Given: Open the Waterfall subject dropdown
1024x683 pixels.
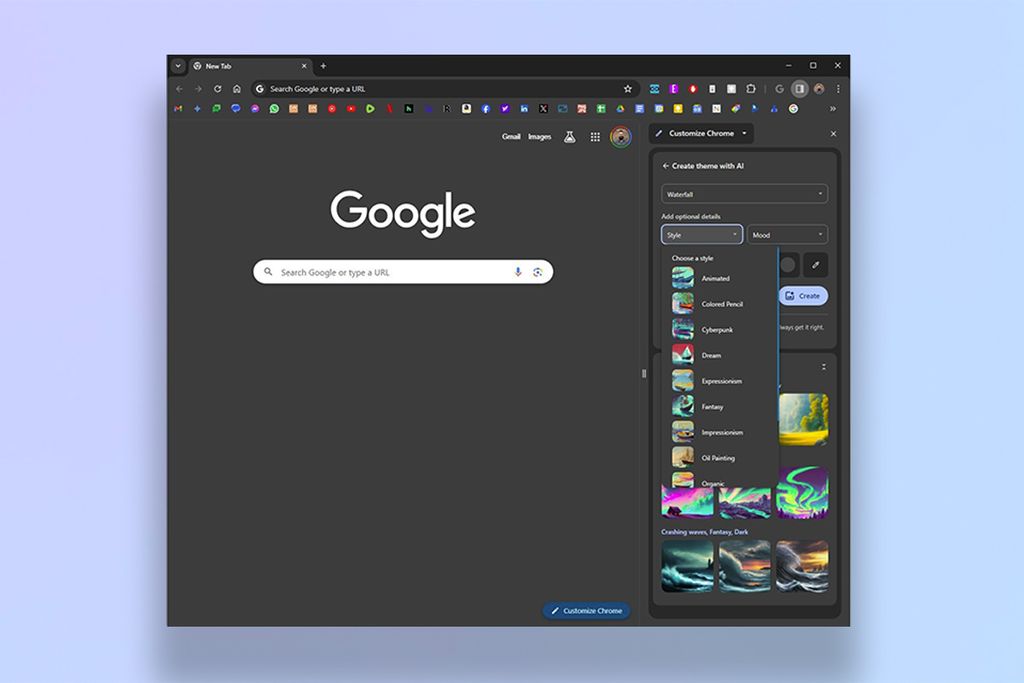Looking at the screenshot, I should click(743, 194).
